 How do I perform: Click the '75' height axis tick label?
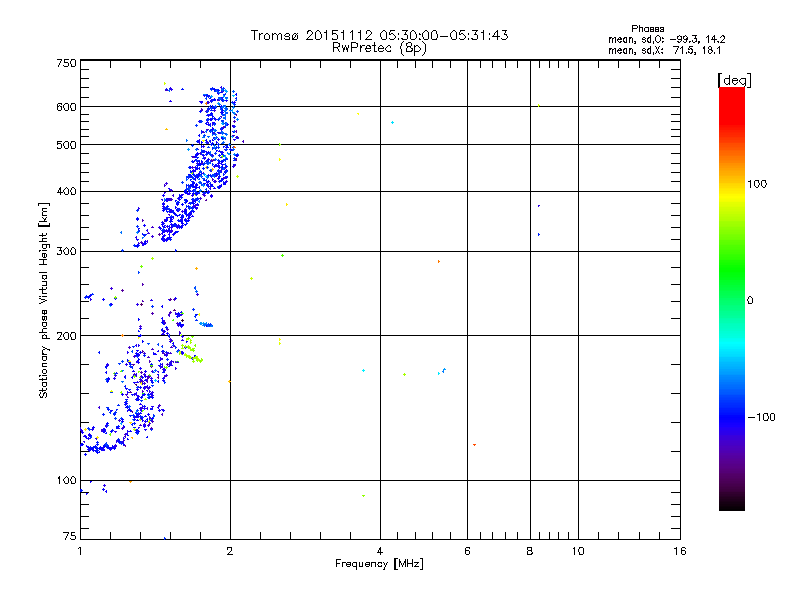click(70, 536)
